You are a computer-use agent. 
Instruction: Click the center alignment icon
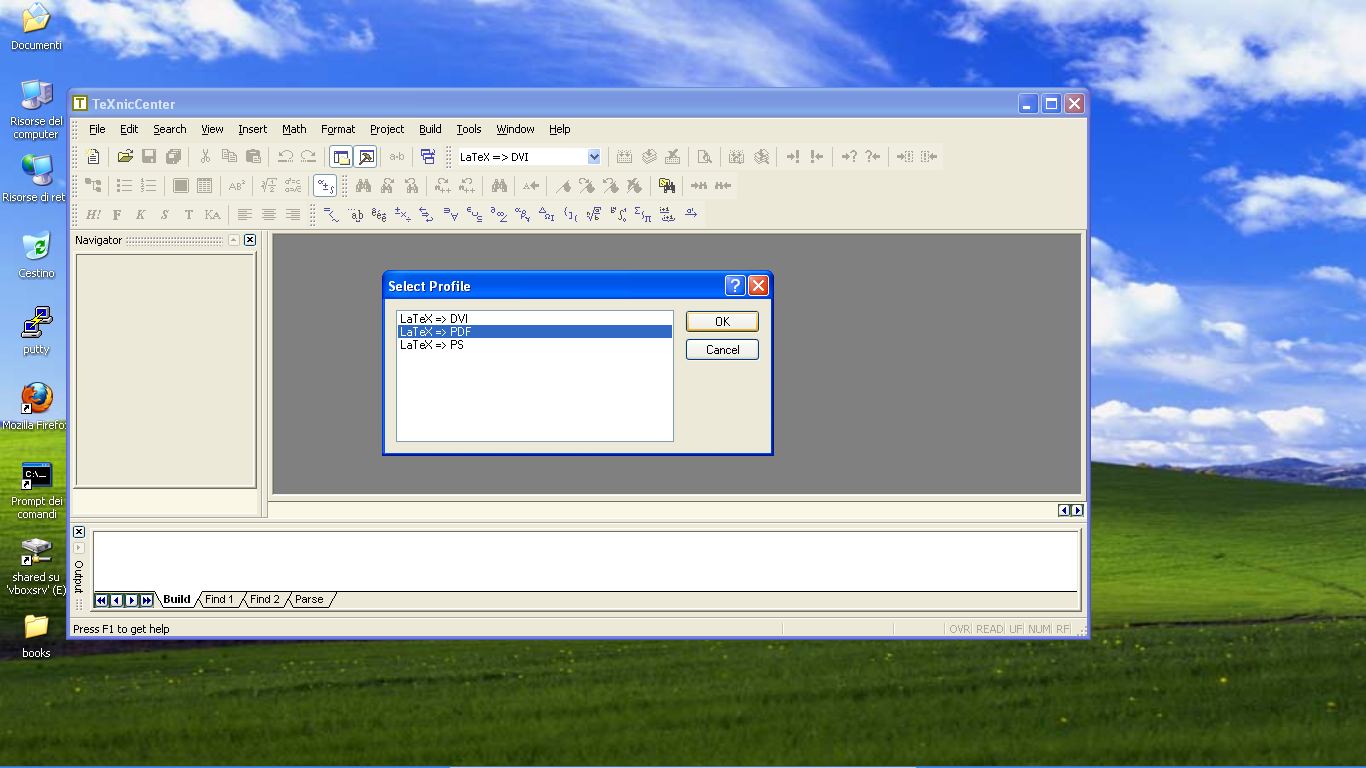pos(269,215)
